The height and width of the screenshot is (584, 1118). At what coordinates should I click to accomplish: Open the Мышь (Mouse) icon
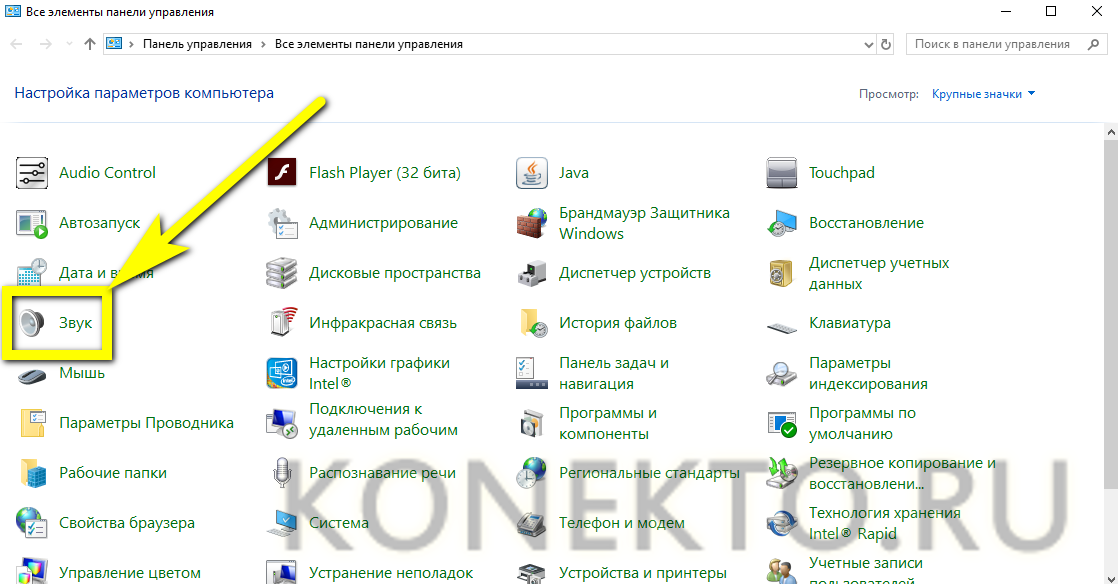point(33,373)
